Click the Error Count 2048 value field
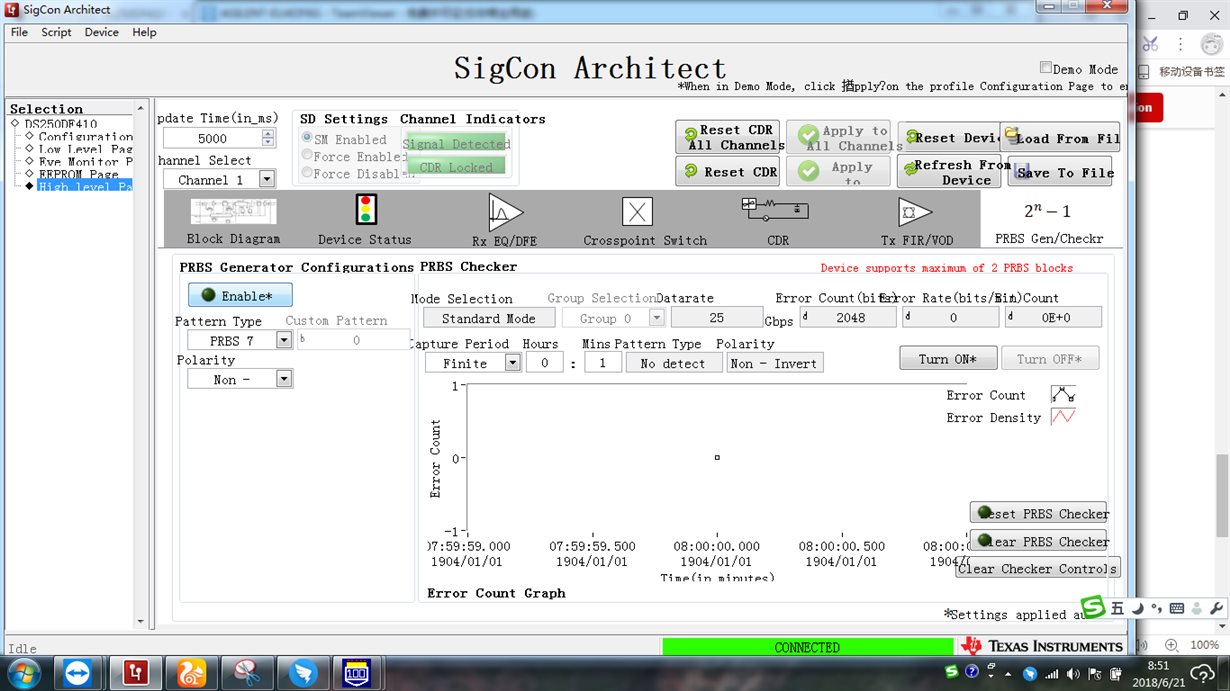Viewport: 1230px width, 691px height. (848, 317)
